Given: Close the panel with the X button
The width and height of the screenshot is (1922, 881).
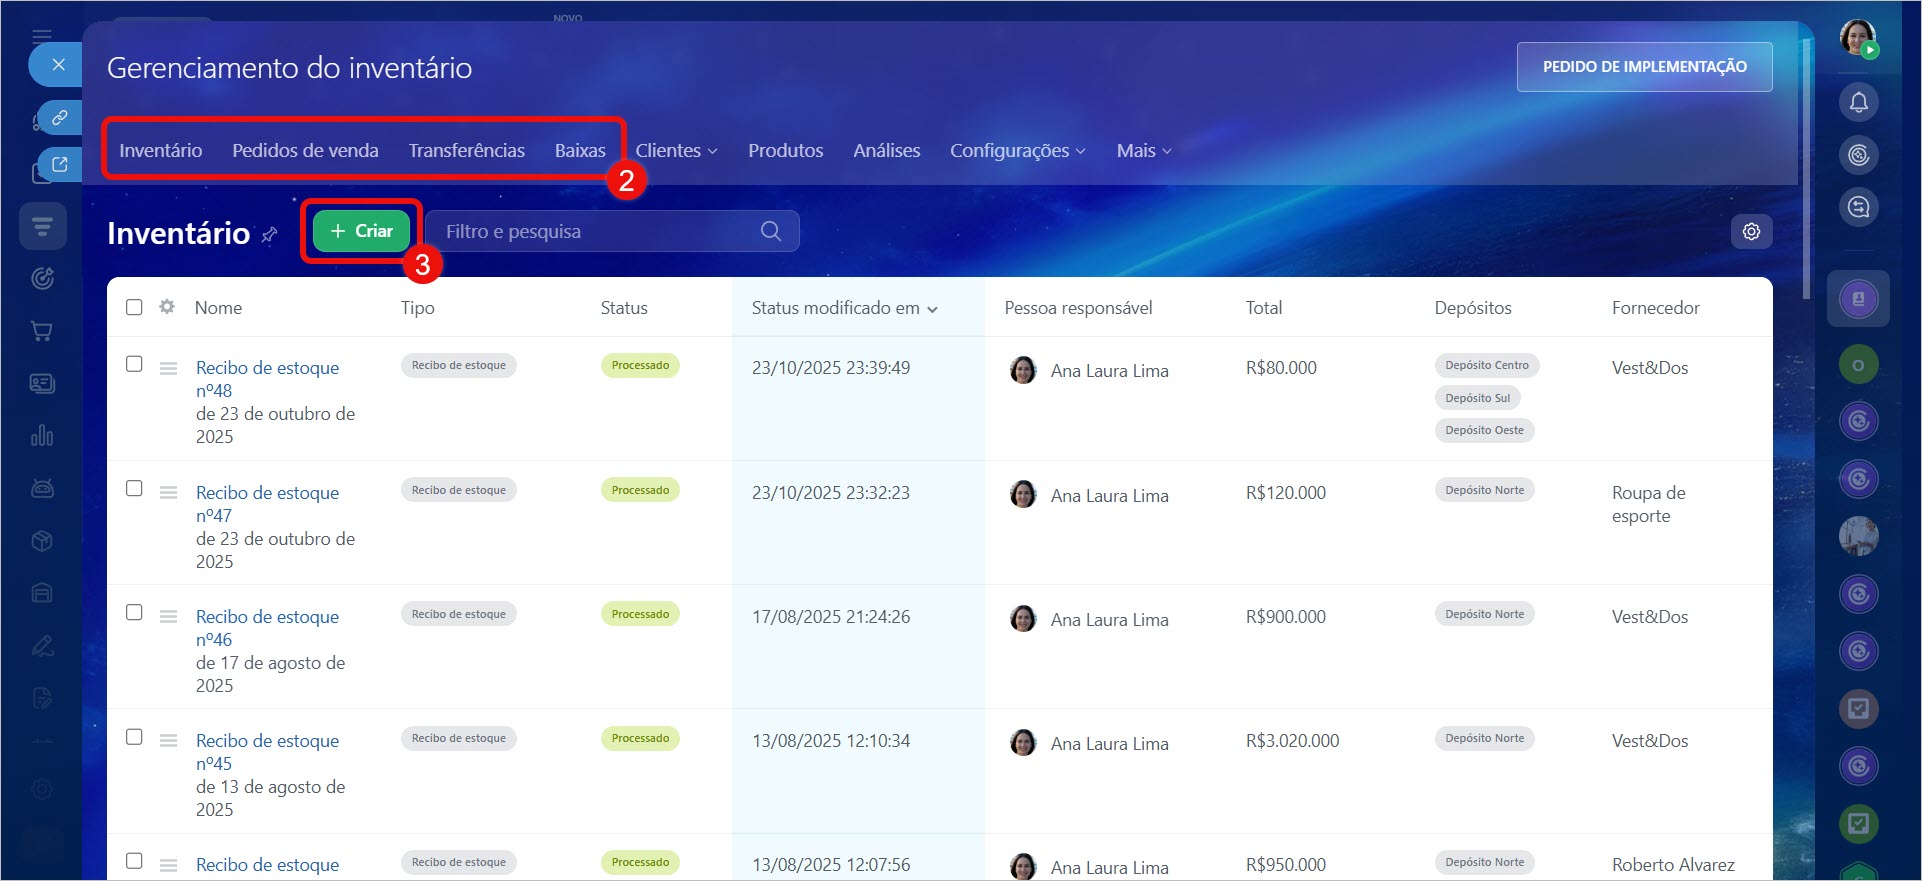Looking at the screenshot, I should pyautogui.click(x=59, y=65).
